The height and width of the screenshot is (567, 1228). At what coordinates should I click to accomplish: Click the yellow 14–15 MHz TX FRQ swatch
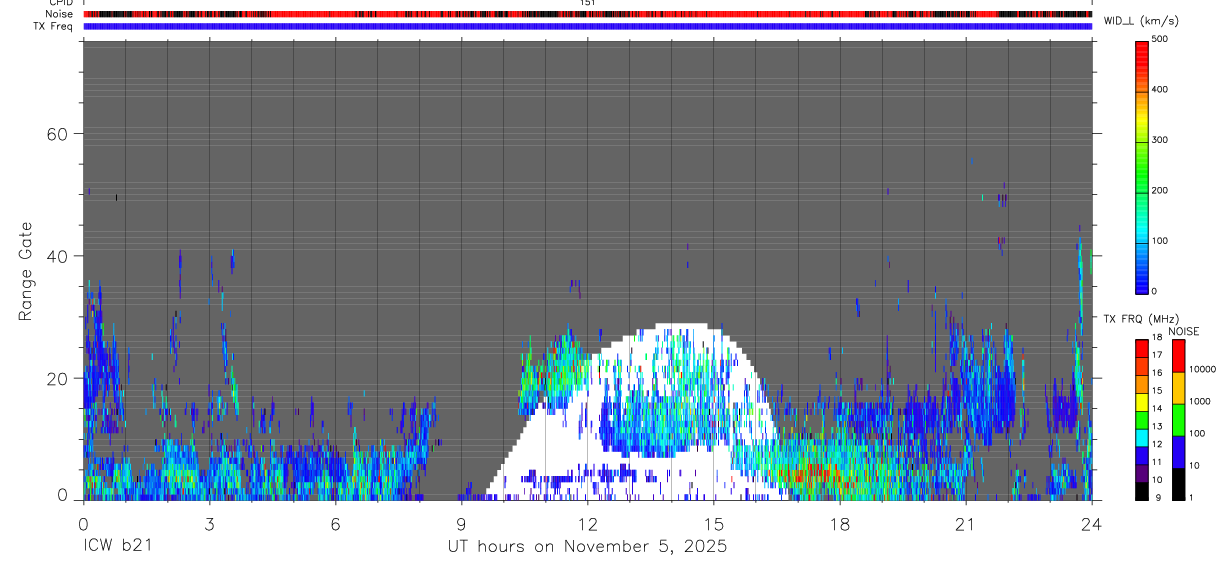pyautogui.click(x=1141, y=403)
